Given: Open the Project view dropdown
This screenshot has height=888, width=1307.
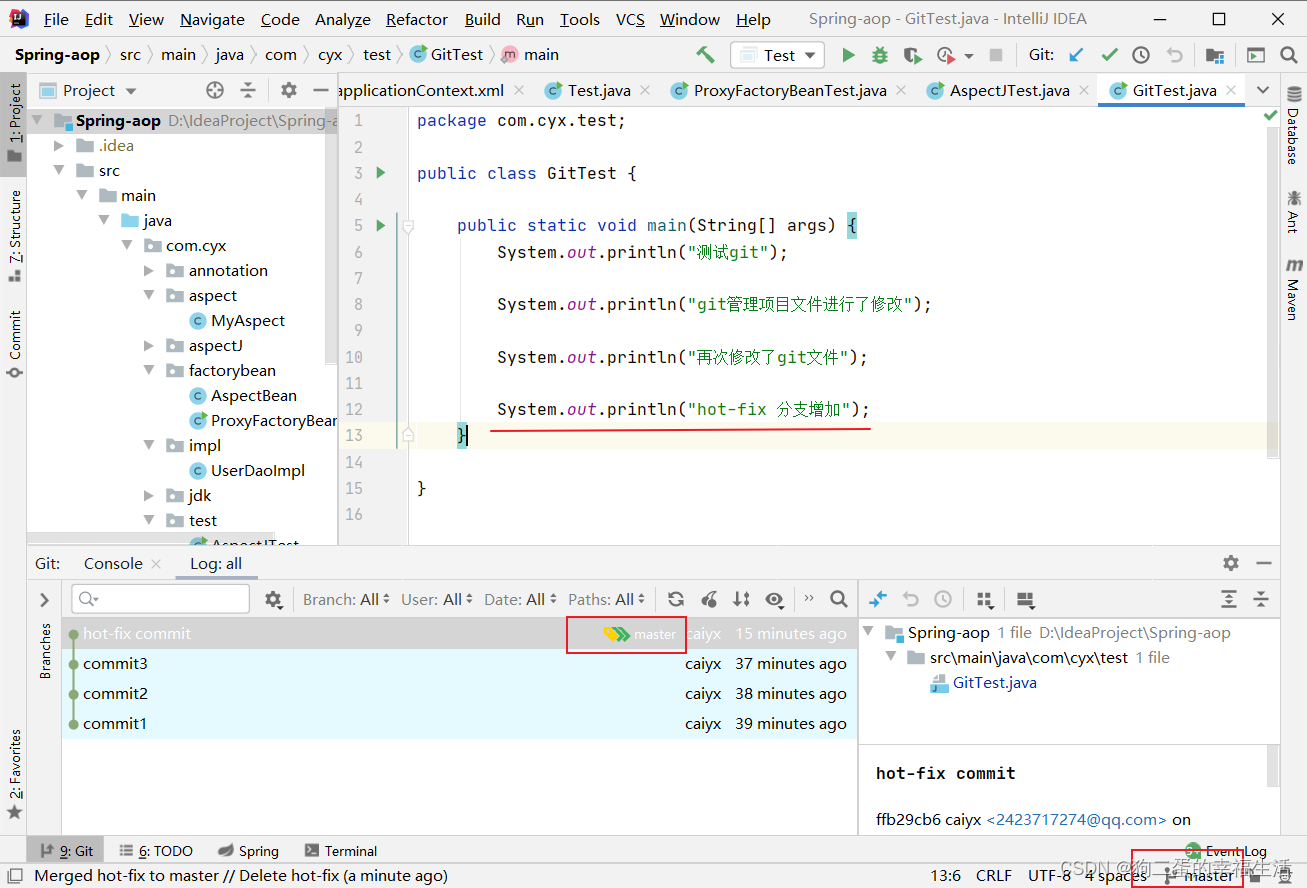Looking at the screenshot, I should [x=88, y=90].
